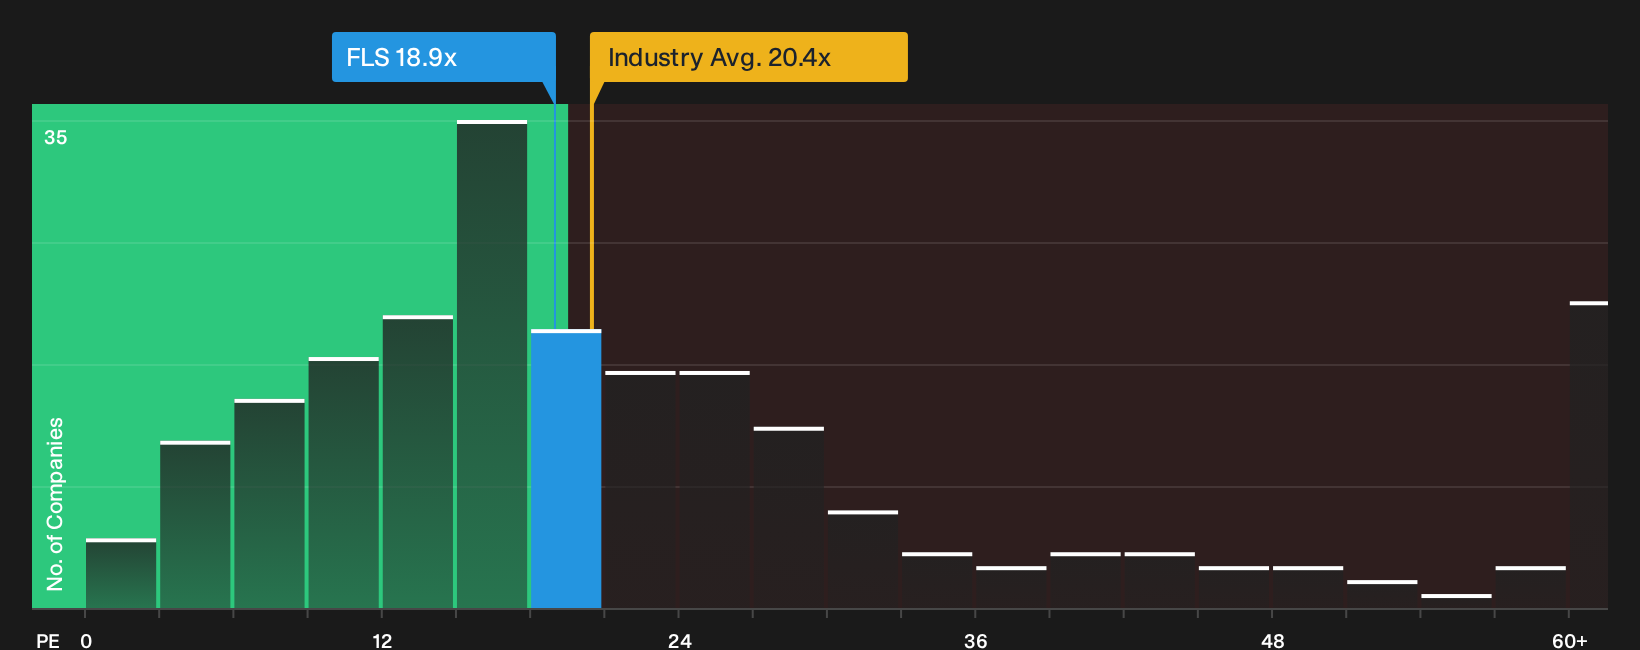The height and width of the screenshot is (650, 1640).
Task: Click the x-axis value '0'
Action: [x=86, y=641]
